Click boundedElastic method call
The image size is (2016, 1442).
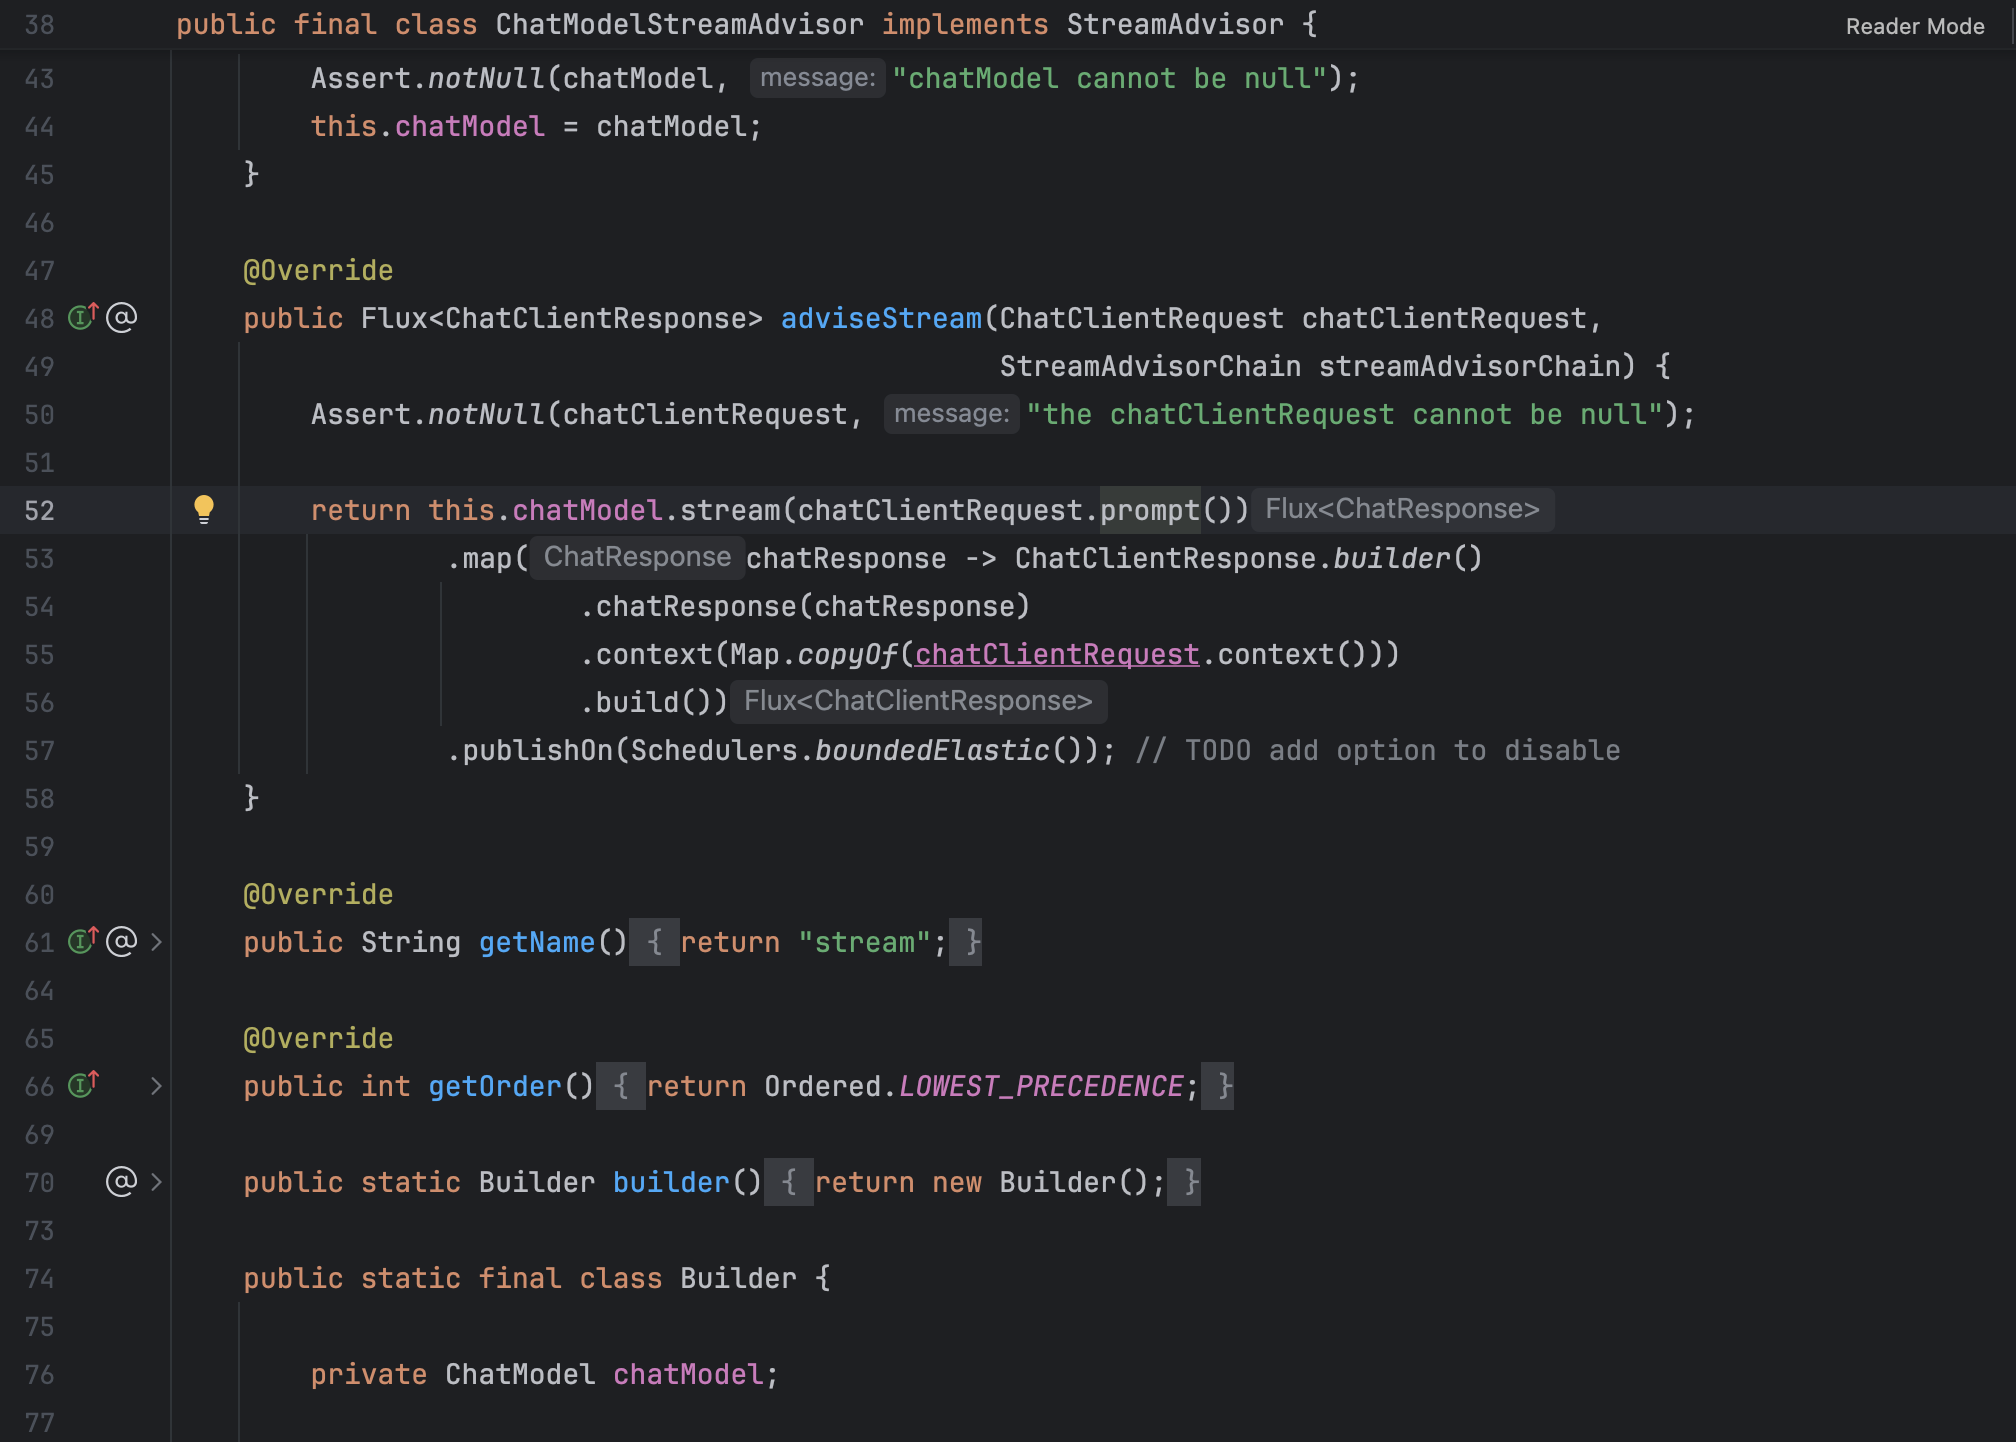coord(932,750)
